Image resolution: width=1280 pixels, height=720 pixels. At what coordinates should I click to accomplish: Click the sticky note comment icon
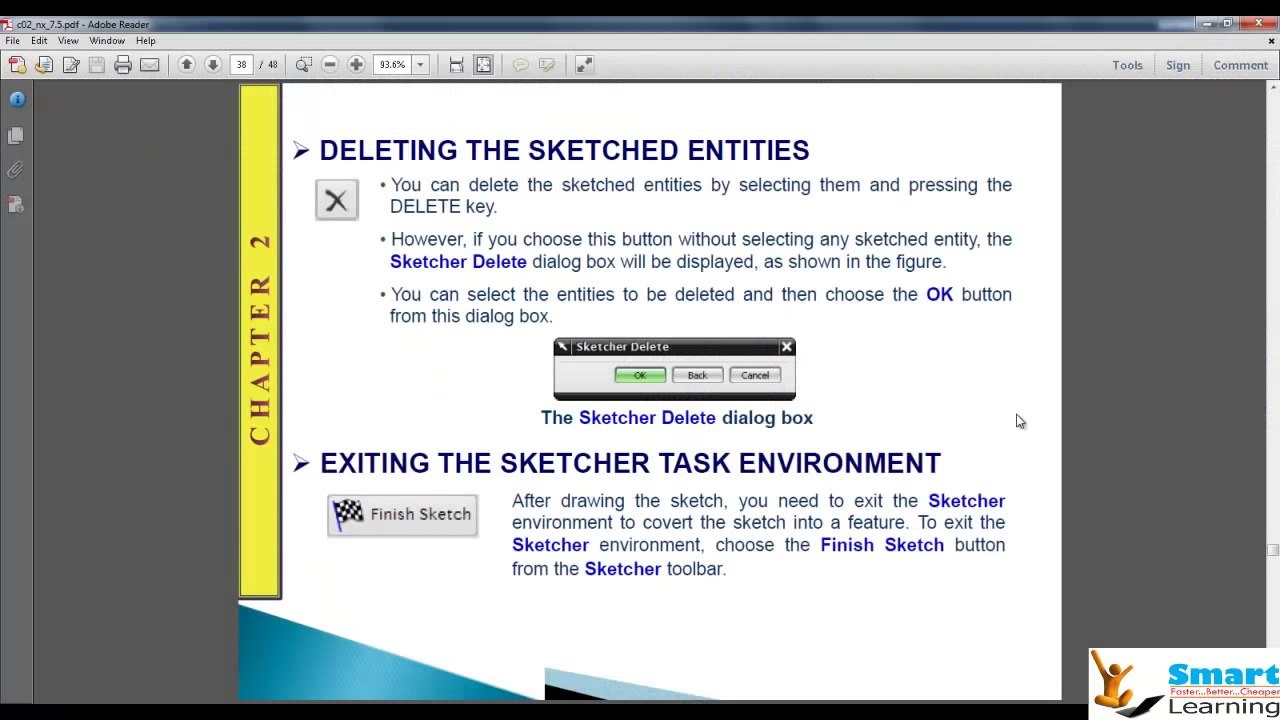point(520,65)
